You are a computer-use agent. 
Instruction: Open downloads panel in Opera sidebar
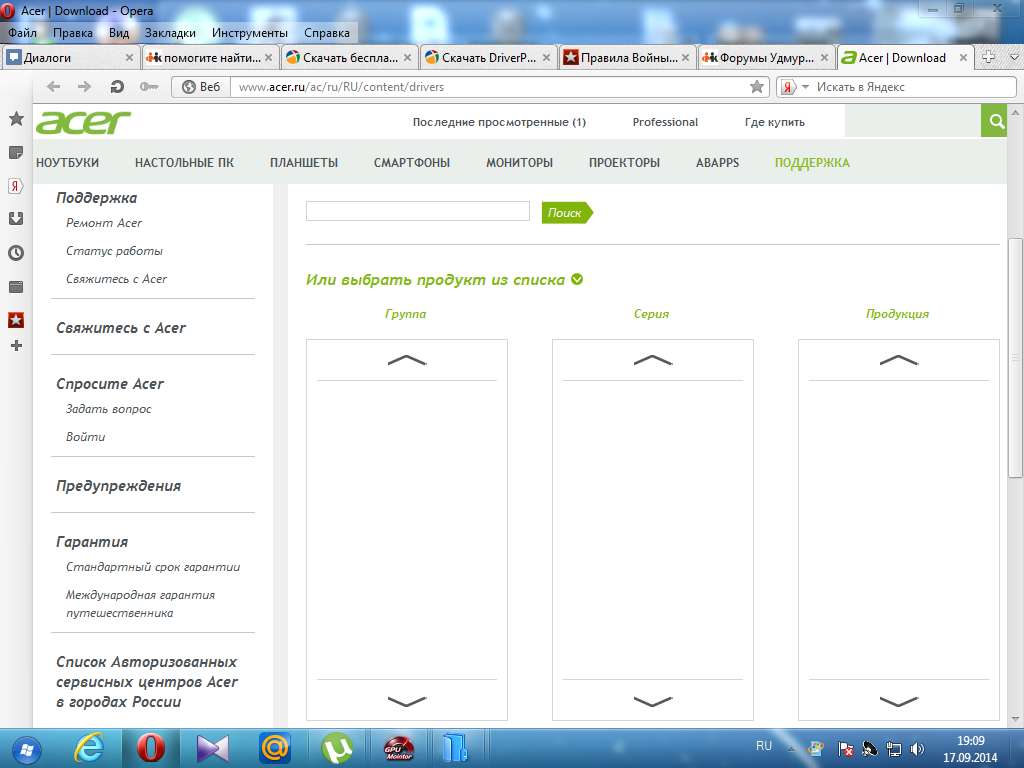[x=16, y=219]
